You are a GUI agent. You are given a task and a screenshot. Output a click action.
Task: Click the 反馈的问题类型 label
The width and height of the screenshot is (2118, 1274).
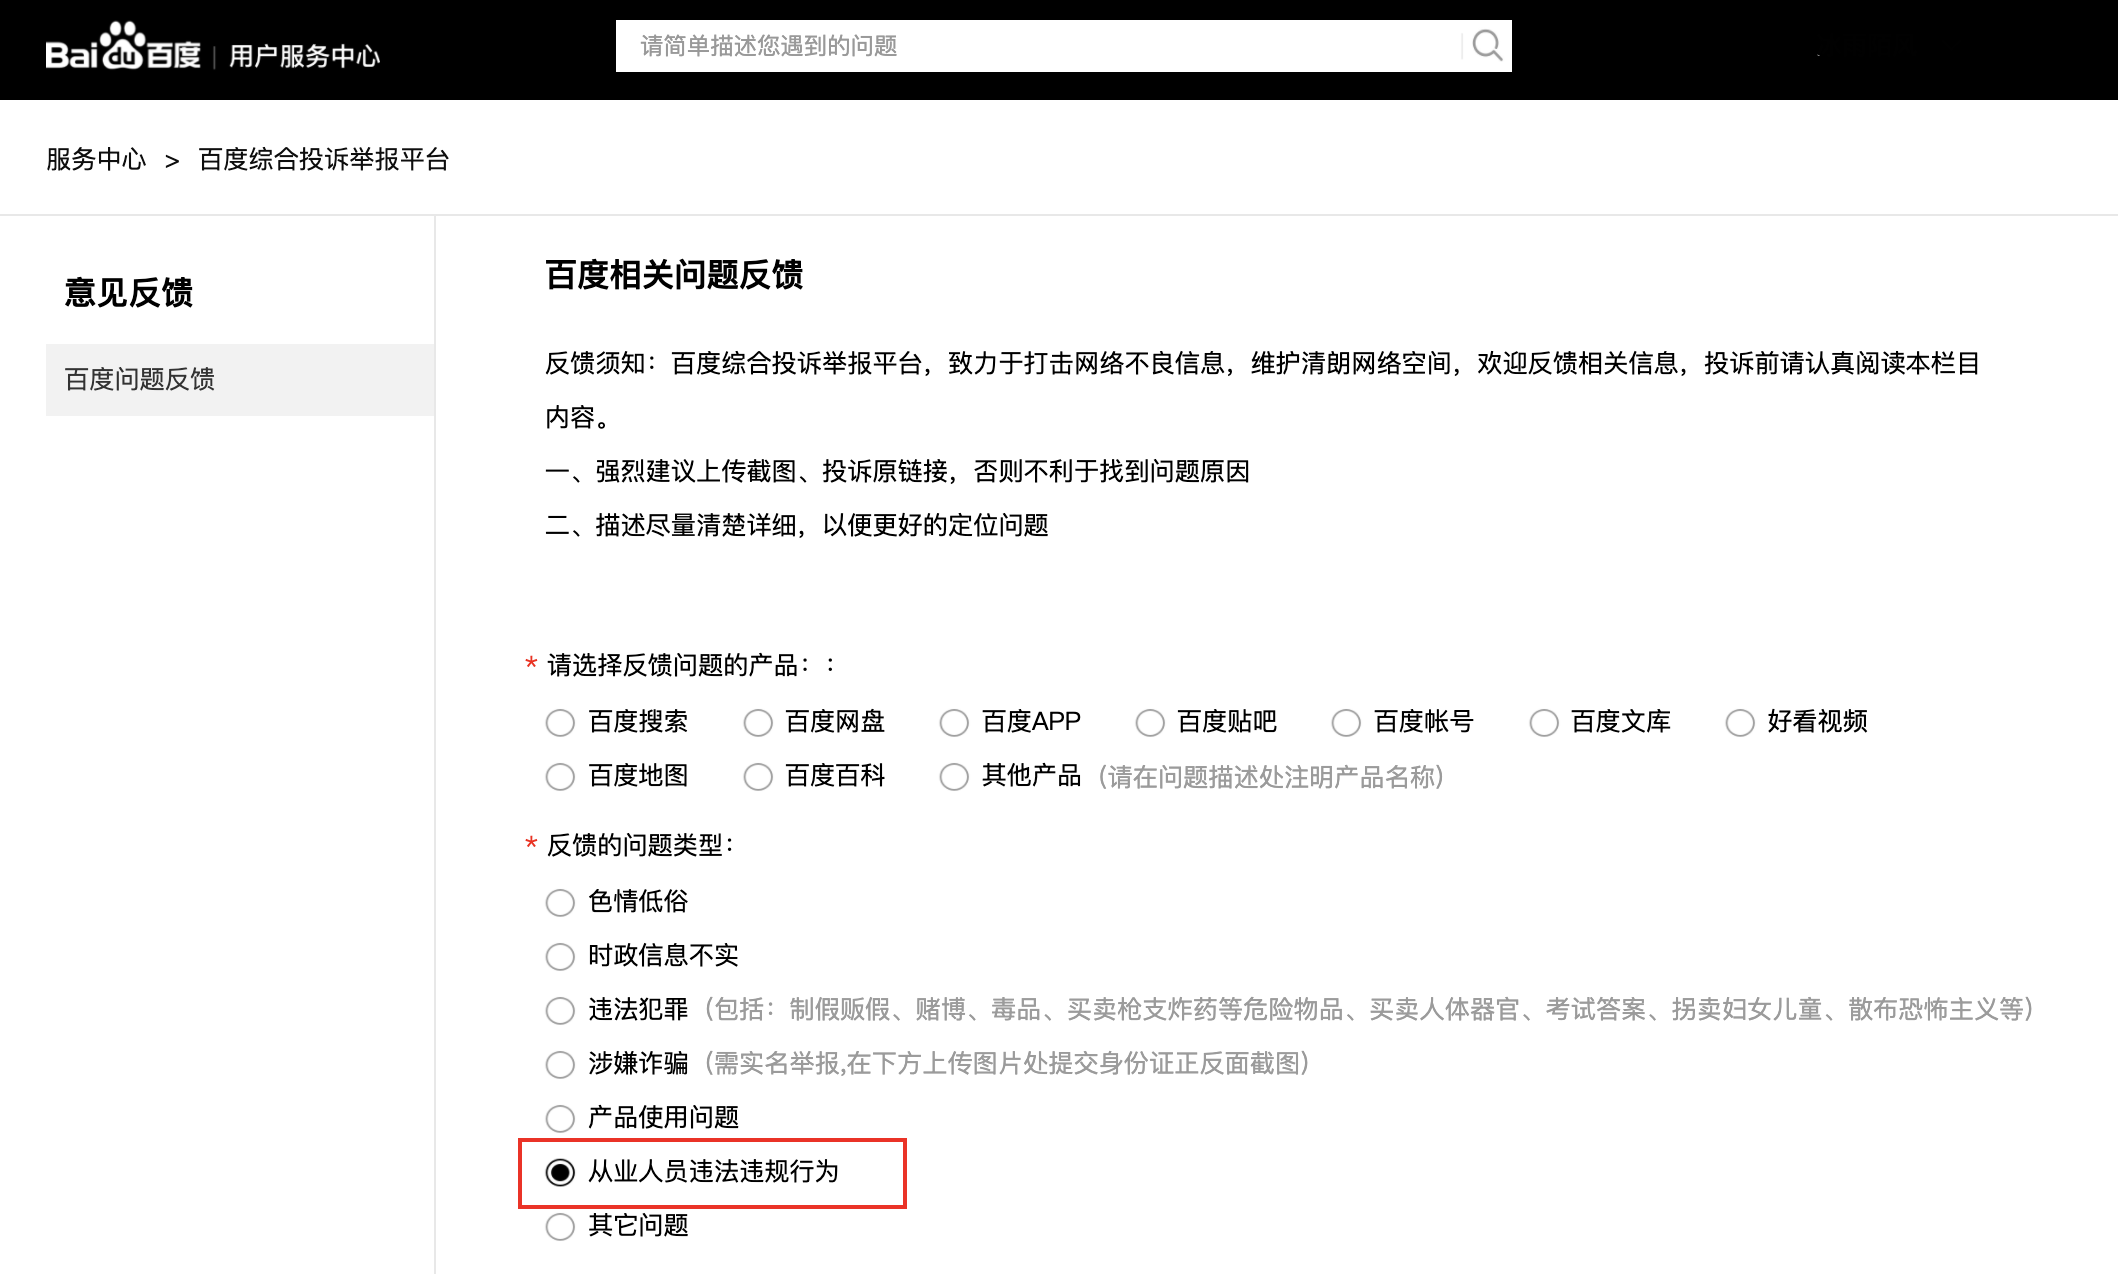point(641,845)
